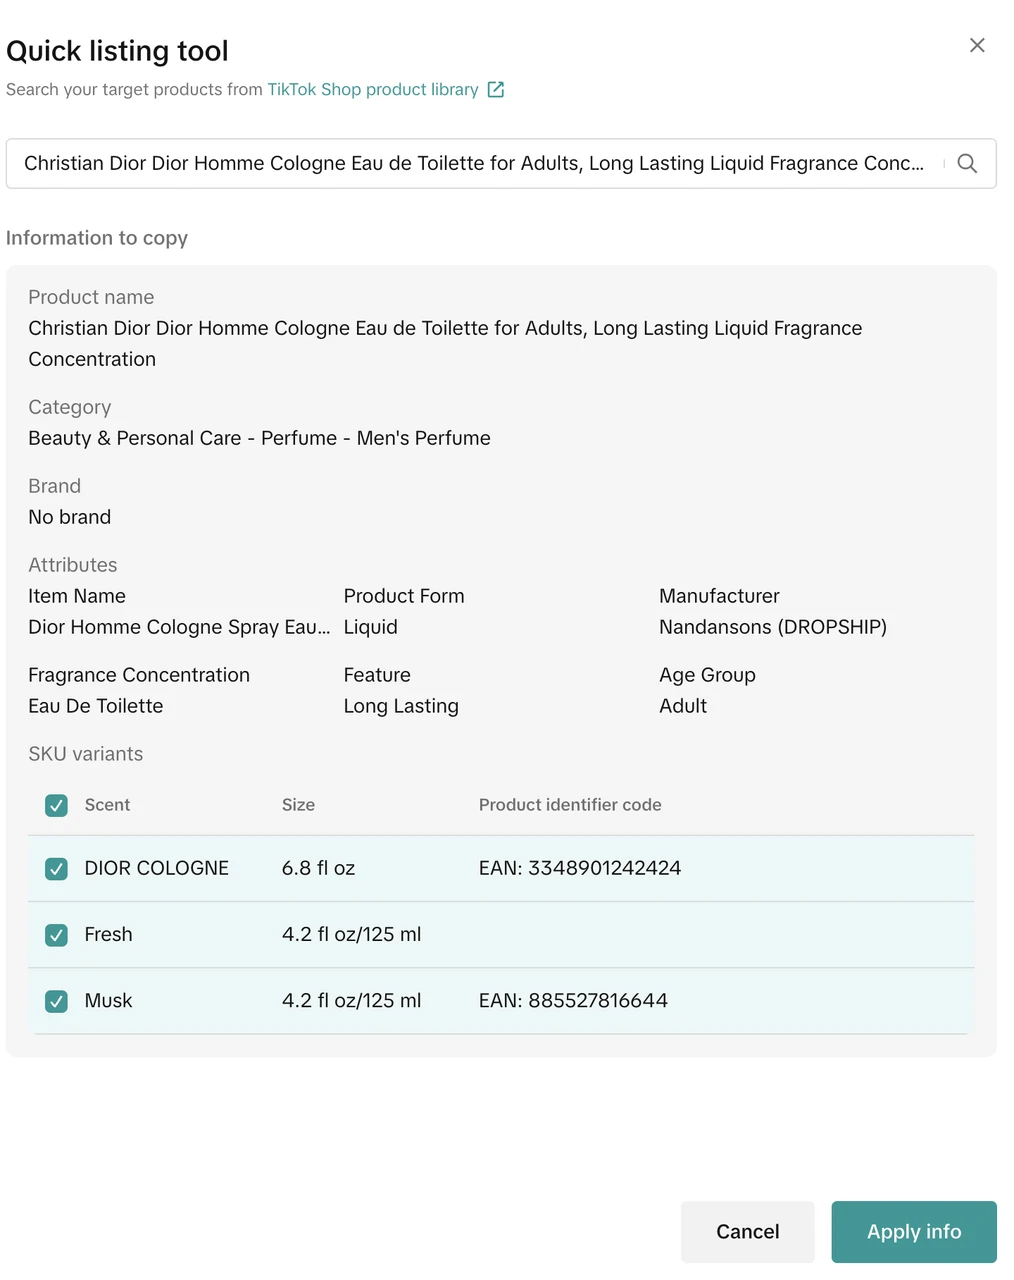This screenshot has width=1014, height=1280.
Task: Click the Size column header
Action: click(x=298, y=805)
